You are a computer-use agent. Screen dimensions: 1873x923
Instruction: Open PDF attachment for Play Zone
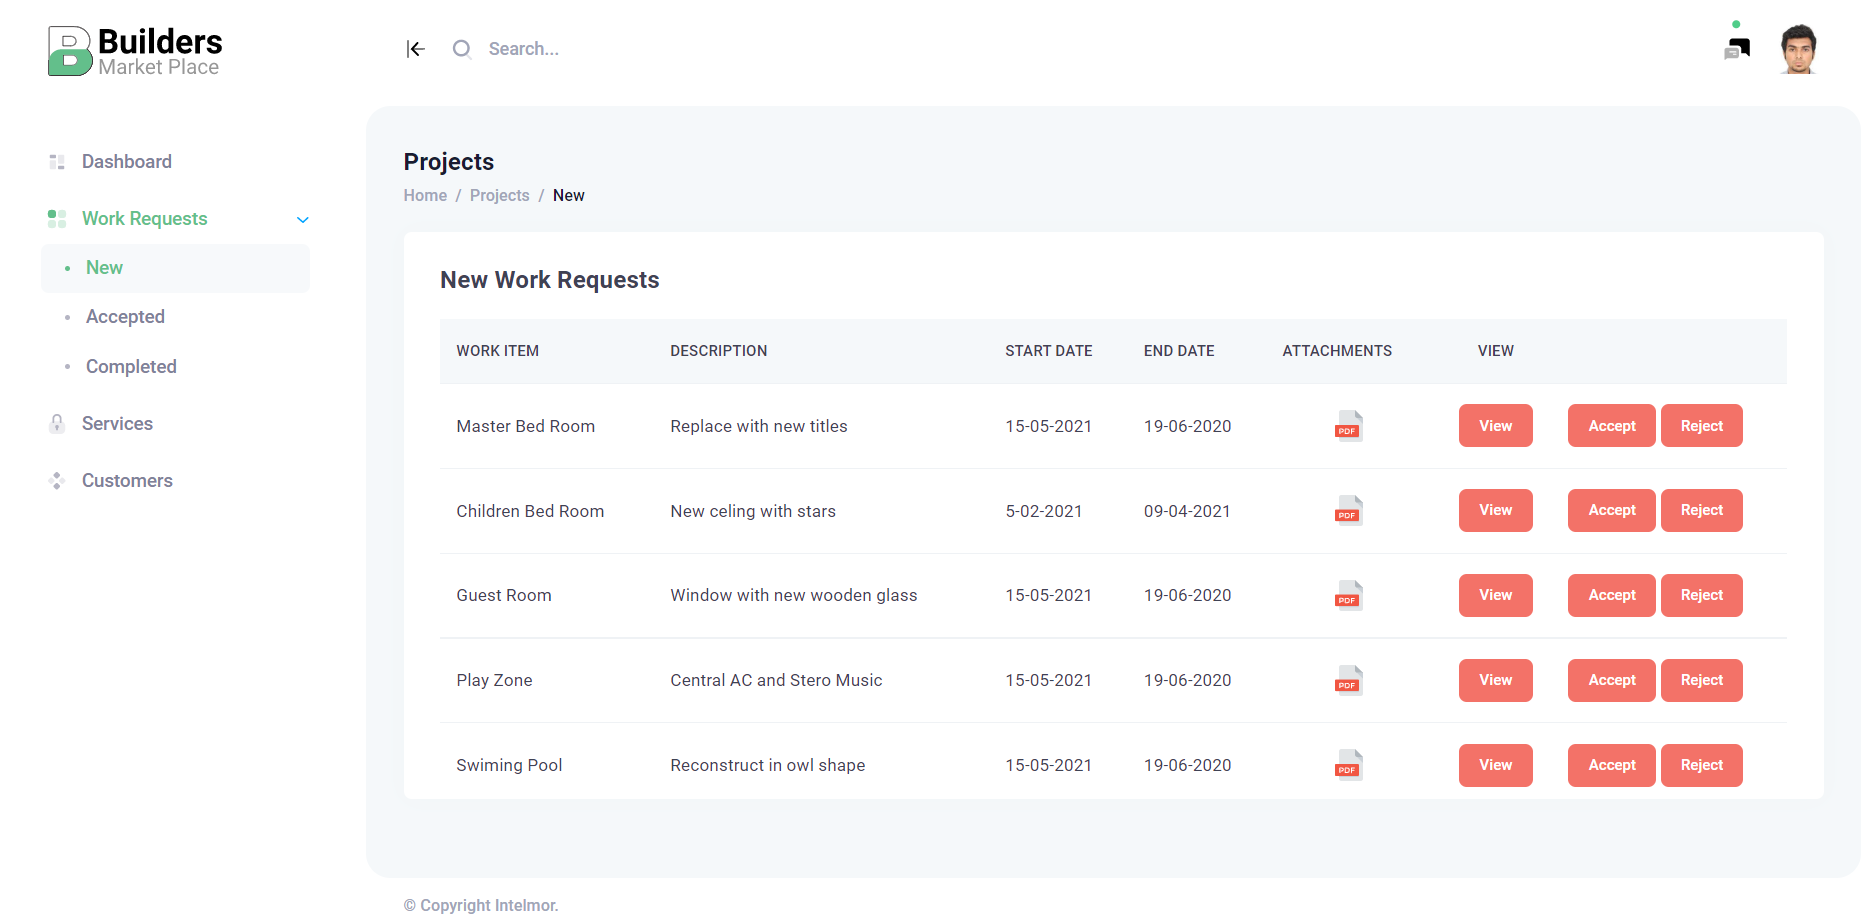[1348, 681]
